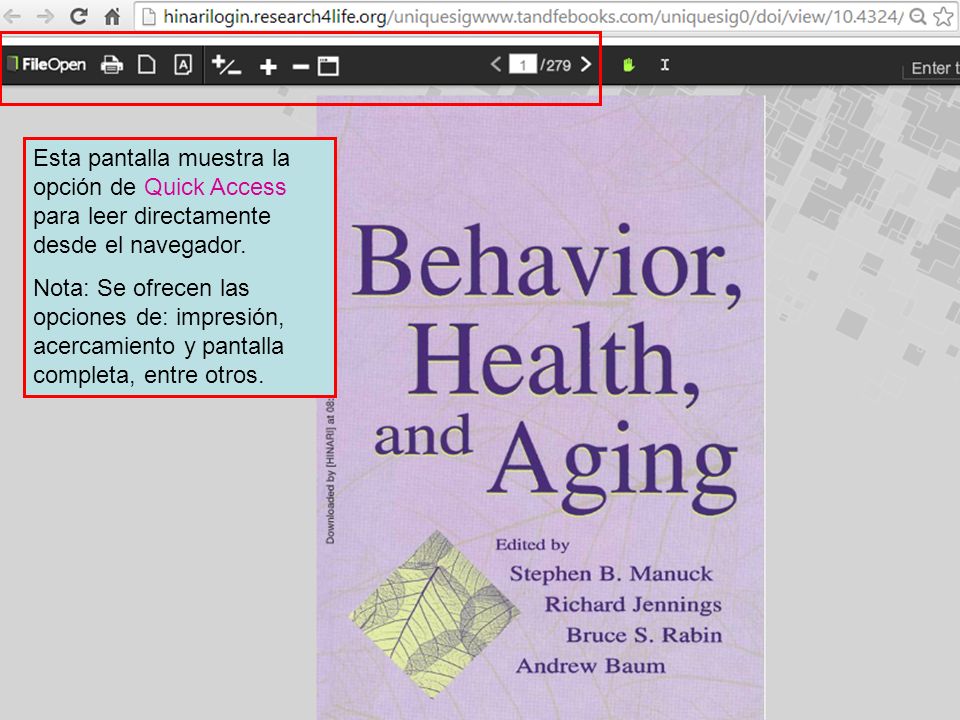Click the print icon in the viewer toolbar

coord(111,64)
